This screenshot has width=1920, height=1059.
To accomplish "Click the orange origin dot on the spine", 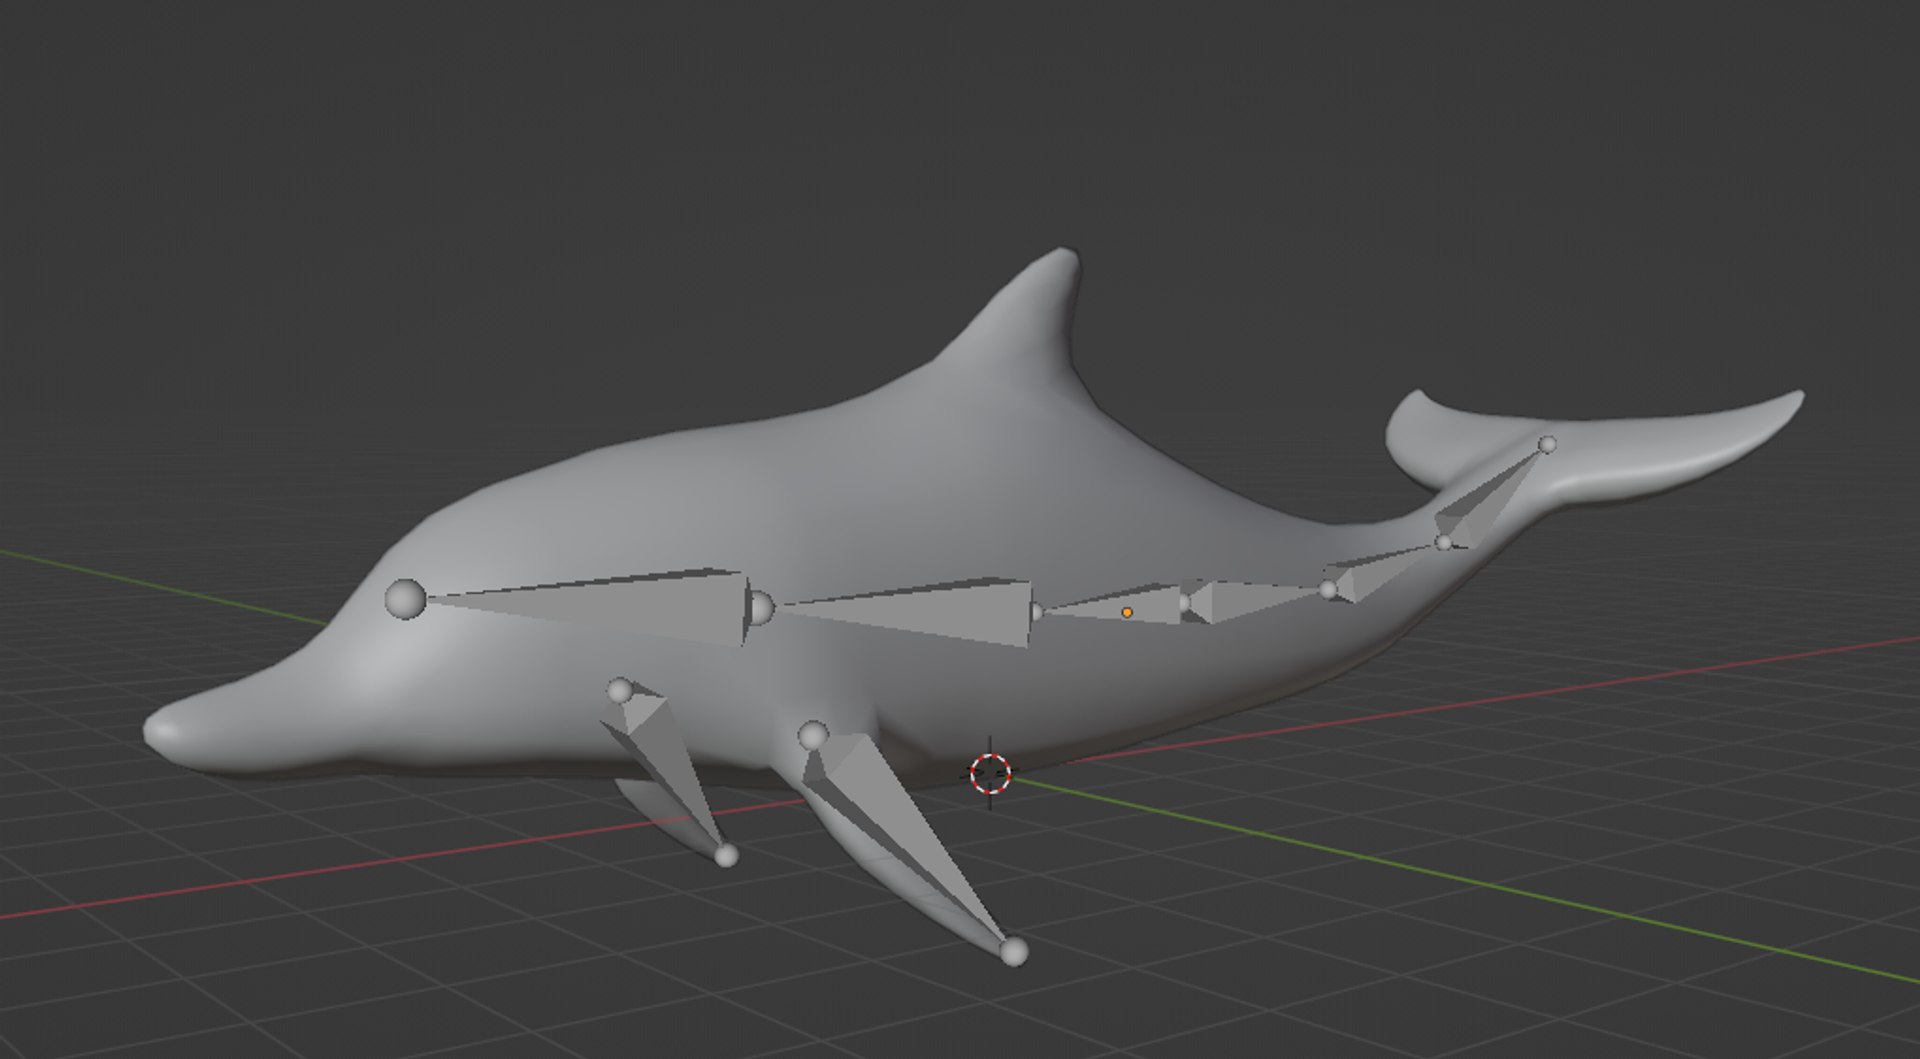I will coord(1127,612).
